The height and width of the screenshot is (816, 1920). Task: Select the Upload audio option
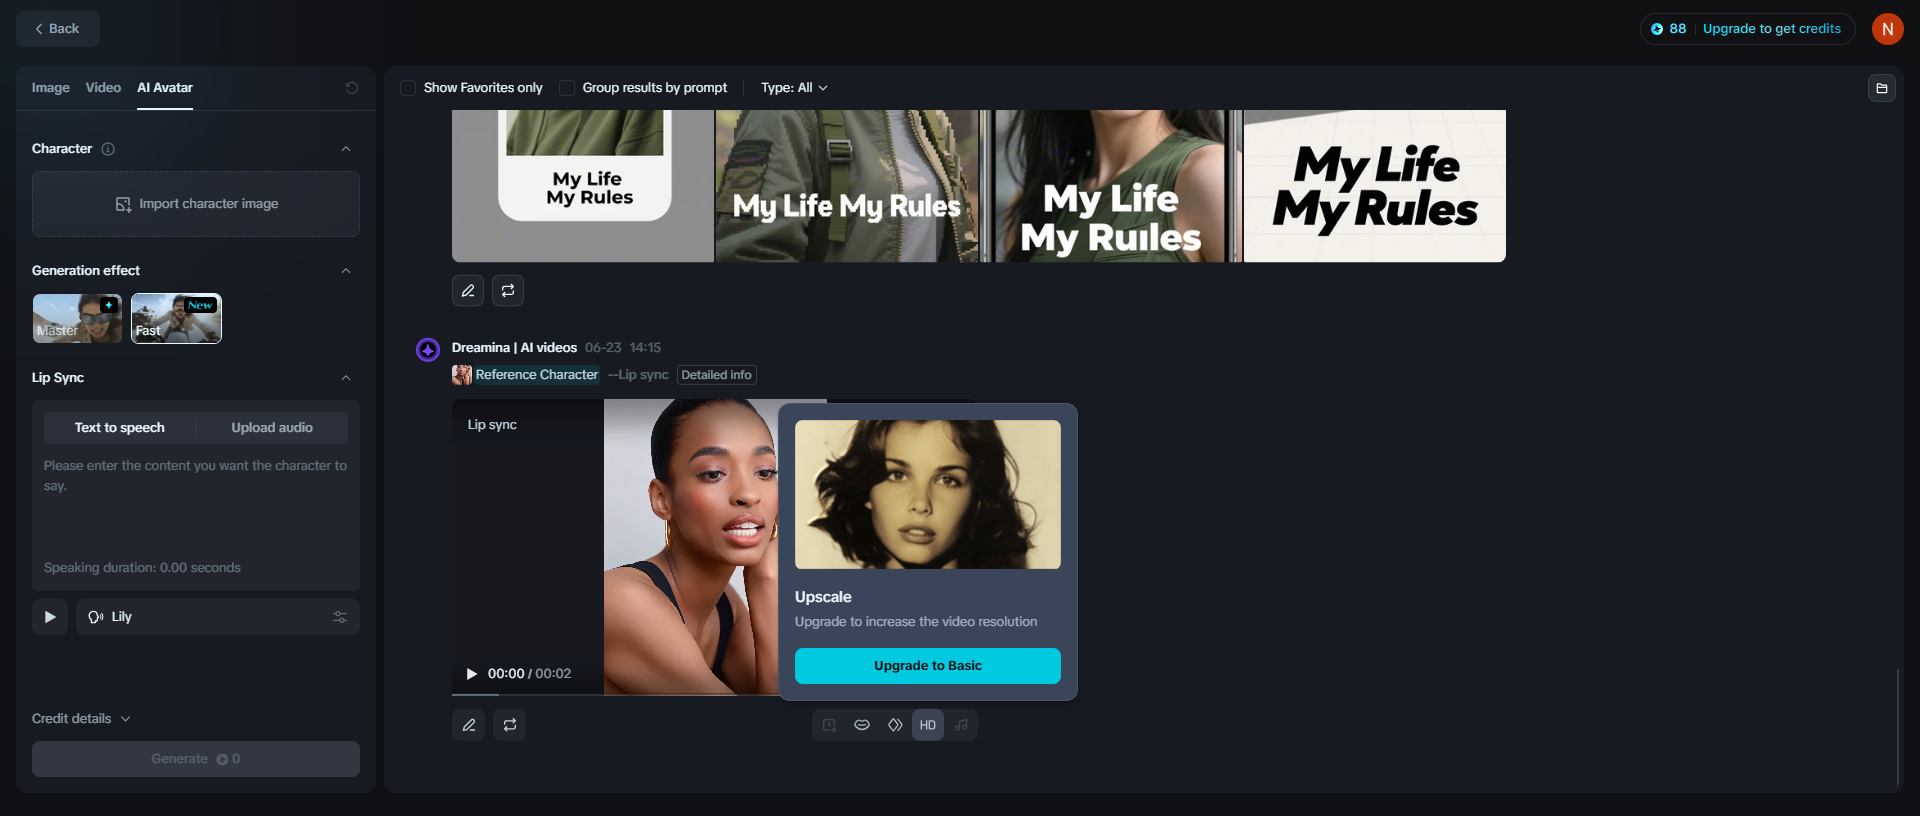tap(272, 428)
